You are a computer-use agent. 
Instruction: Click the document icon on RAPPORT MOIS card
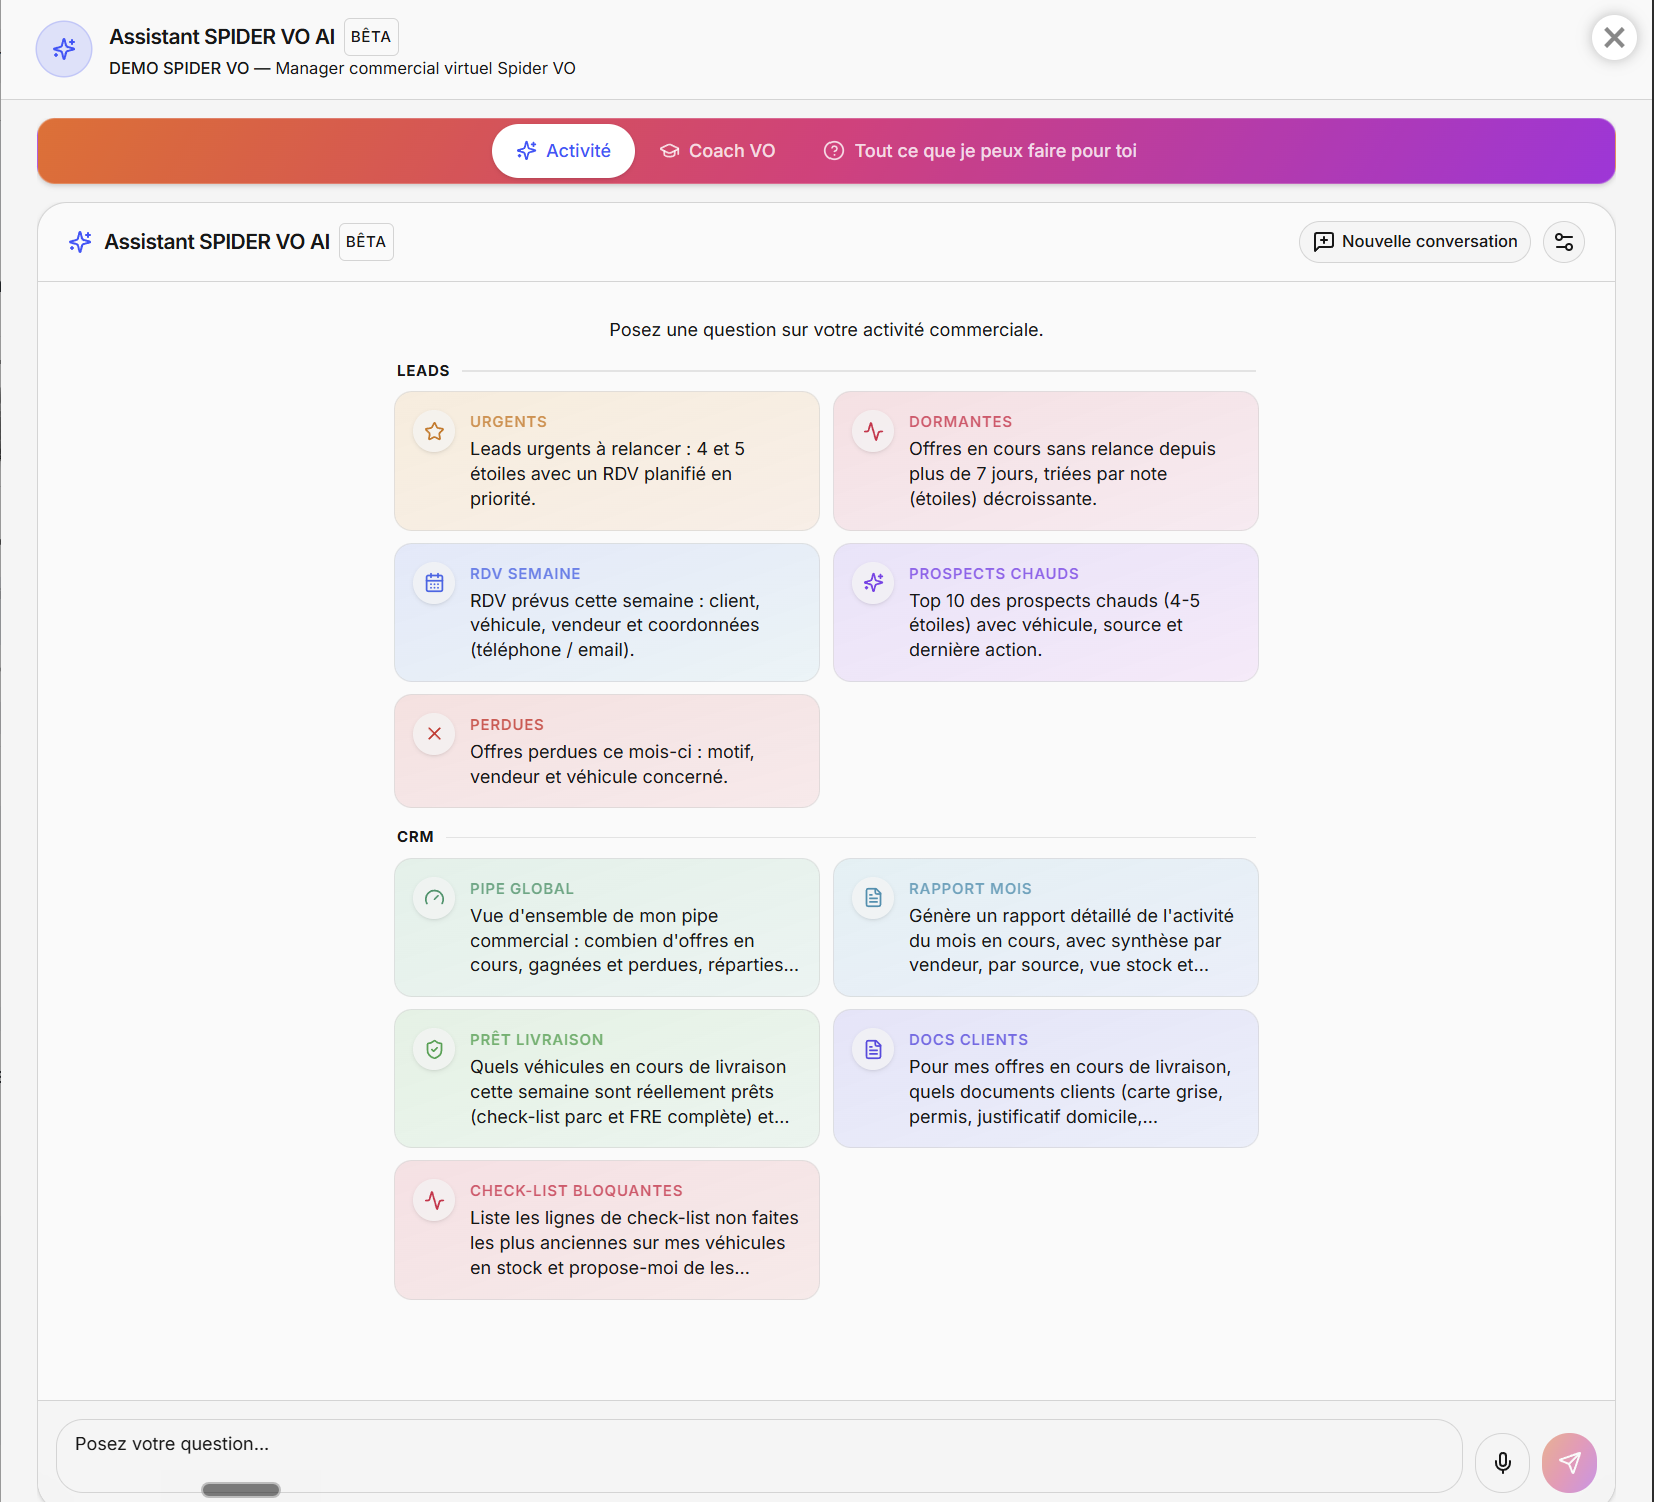tap(873, 898)
